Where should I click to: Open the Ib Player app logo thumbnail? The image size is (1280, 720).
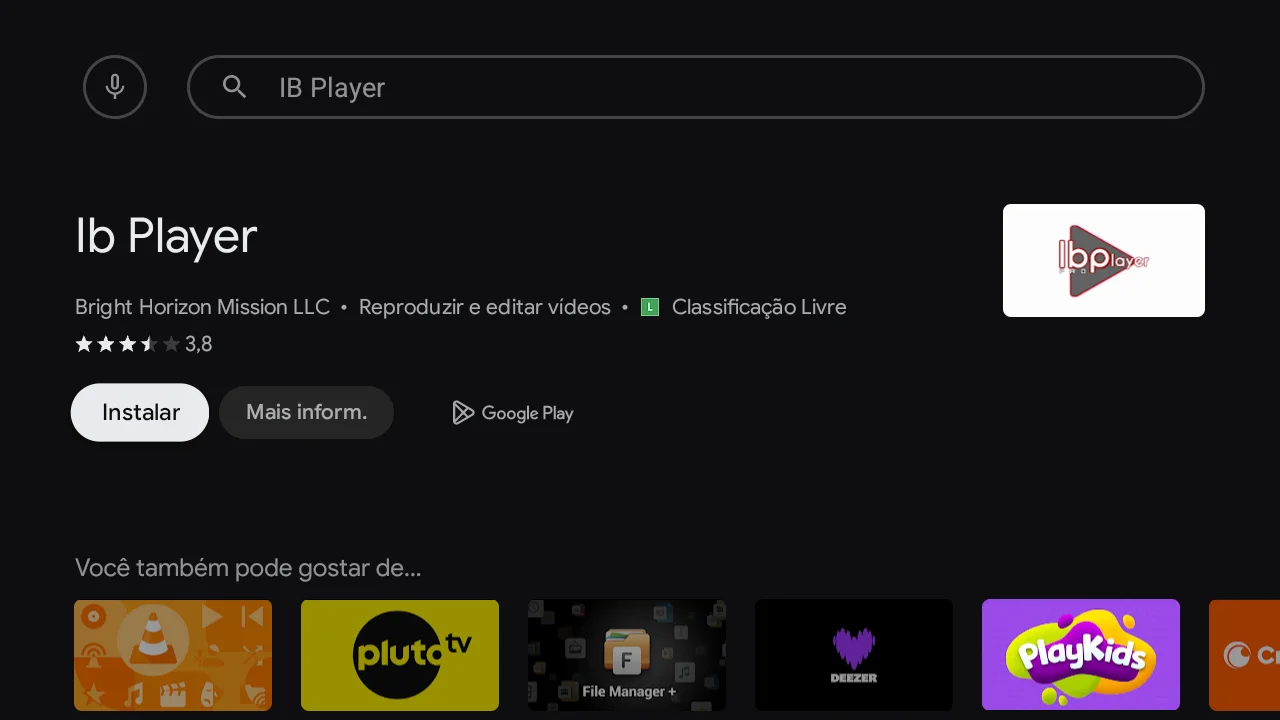[1104, 260]
